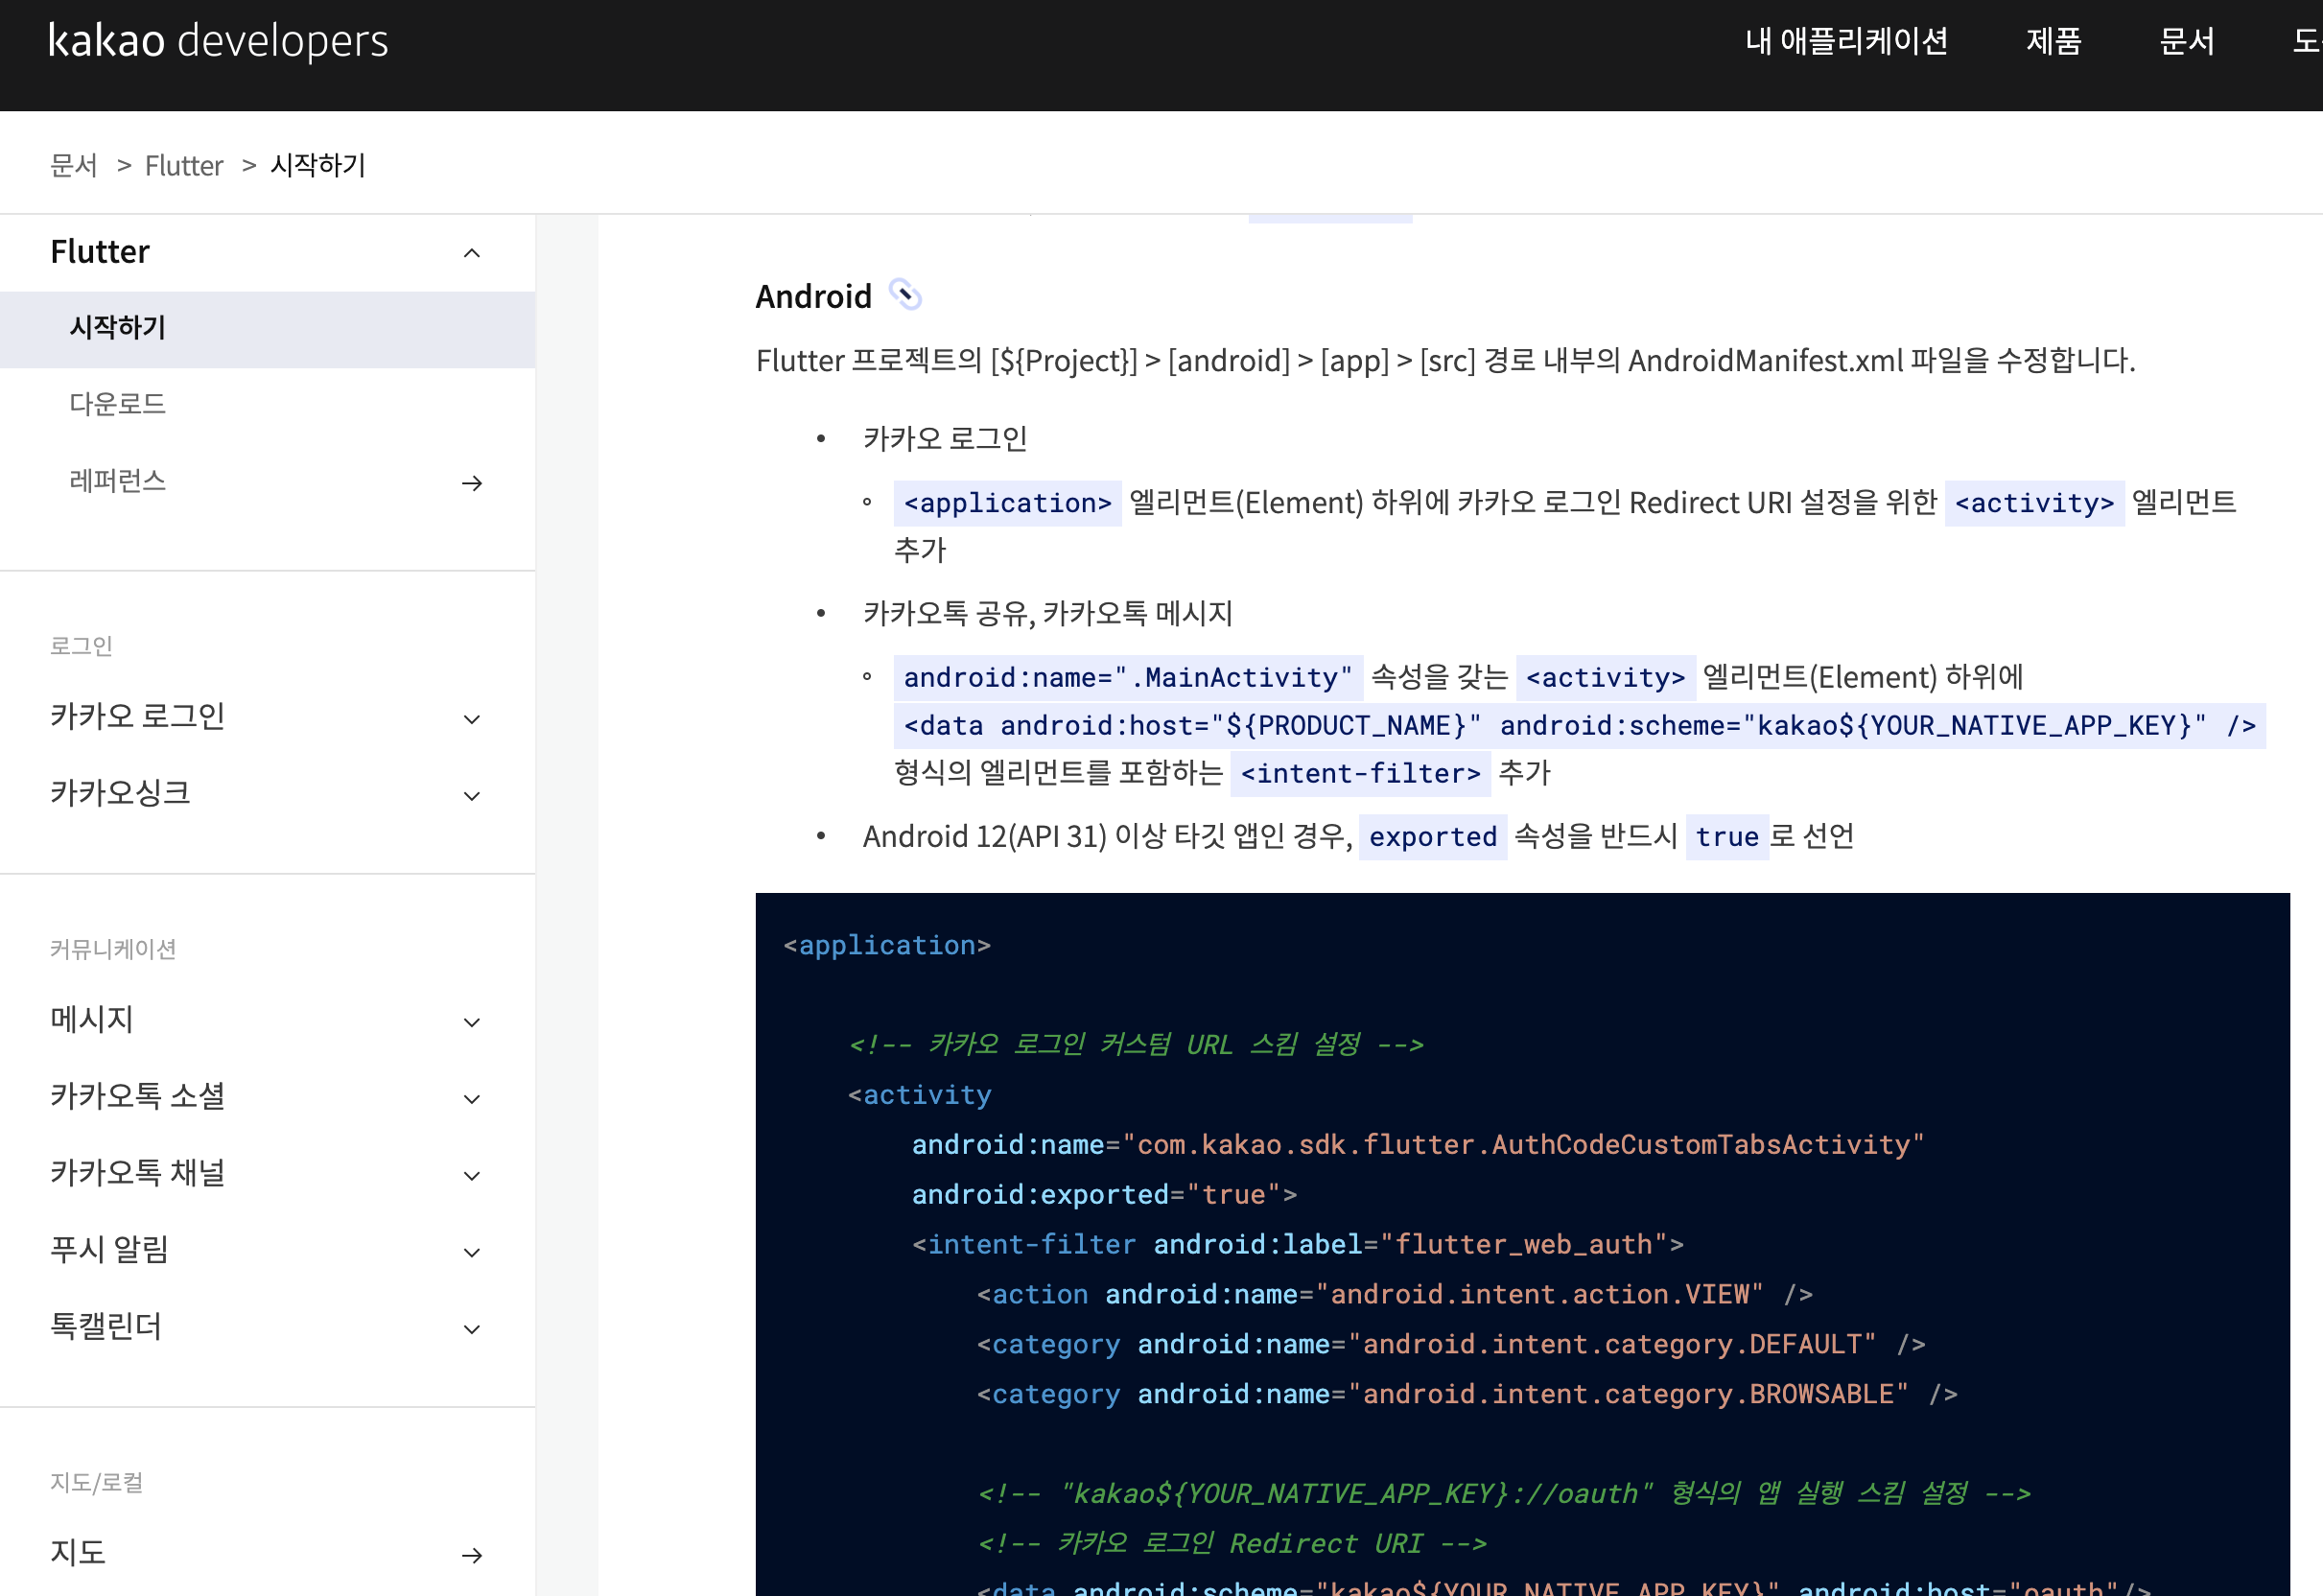The width and height of the screenshot is (2323, 1596).
Task: Expand the 톡캘린더 section
Action: (472, 1329)
